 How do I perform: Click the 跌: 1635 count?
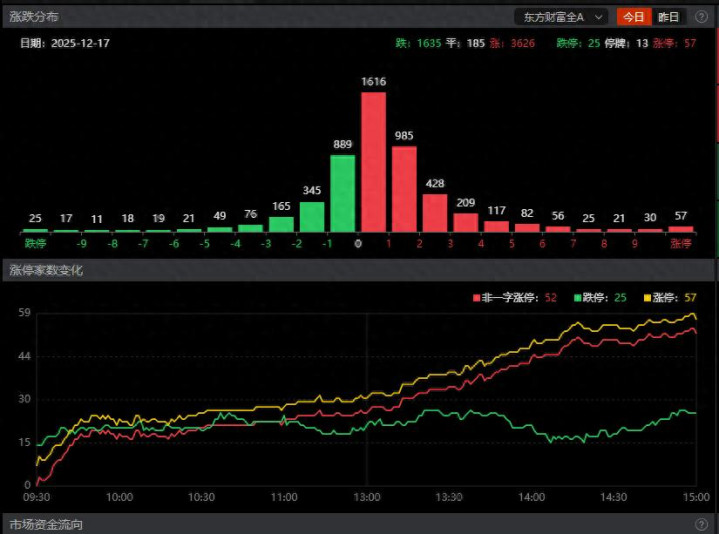pos(418,43)
